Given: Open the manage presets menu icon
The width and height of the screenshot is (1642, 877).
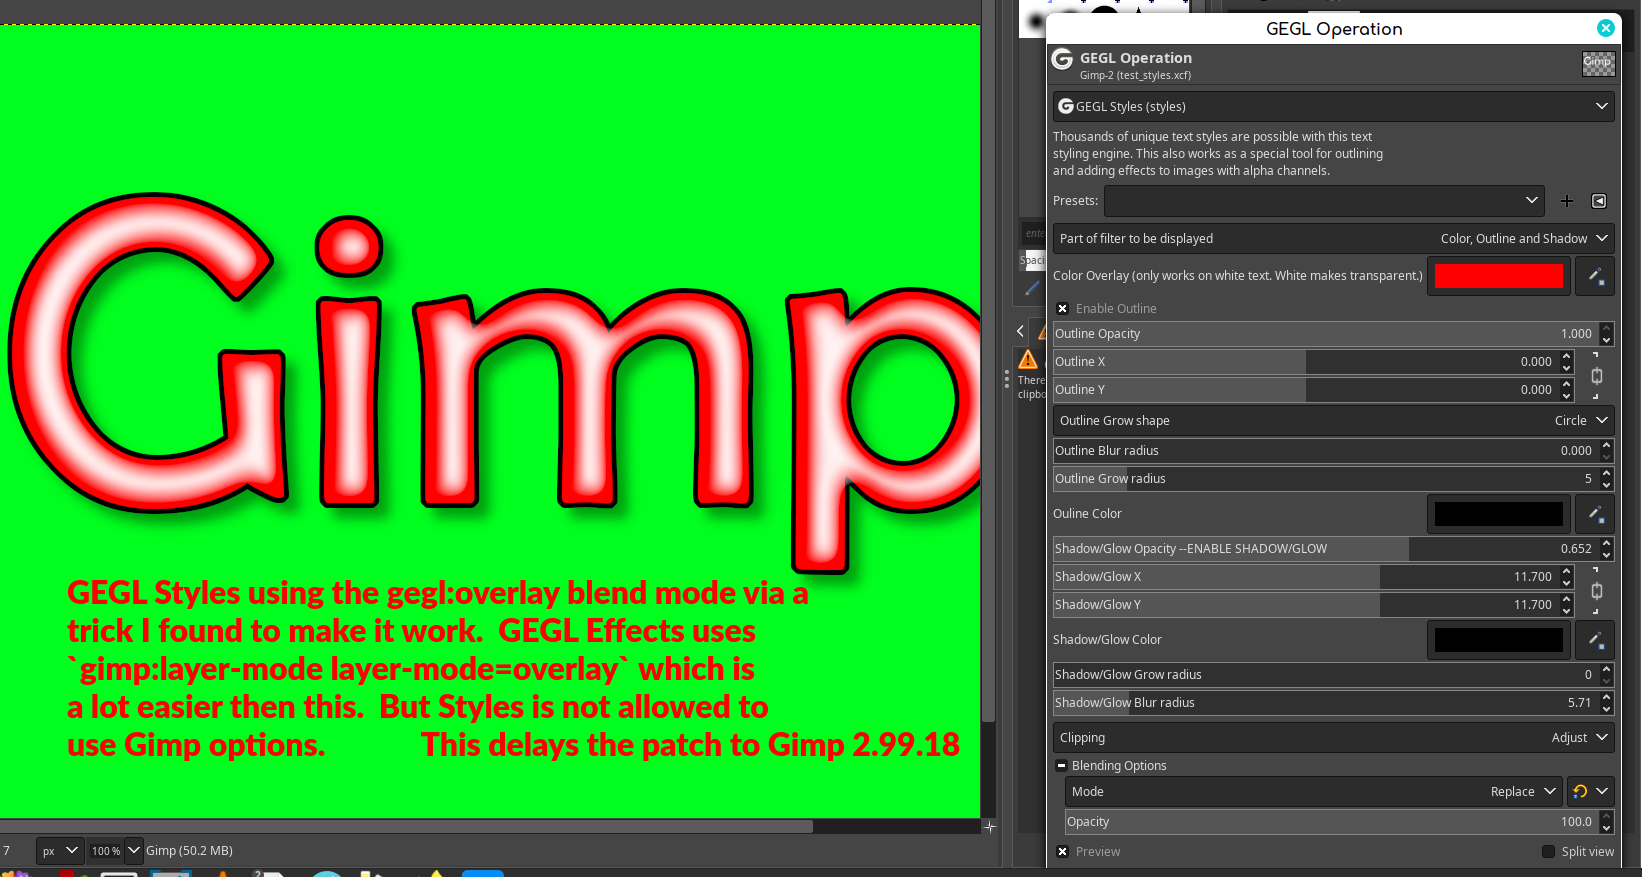Looking at the screenshot, I should (1599, 201).
